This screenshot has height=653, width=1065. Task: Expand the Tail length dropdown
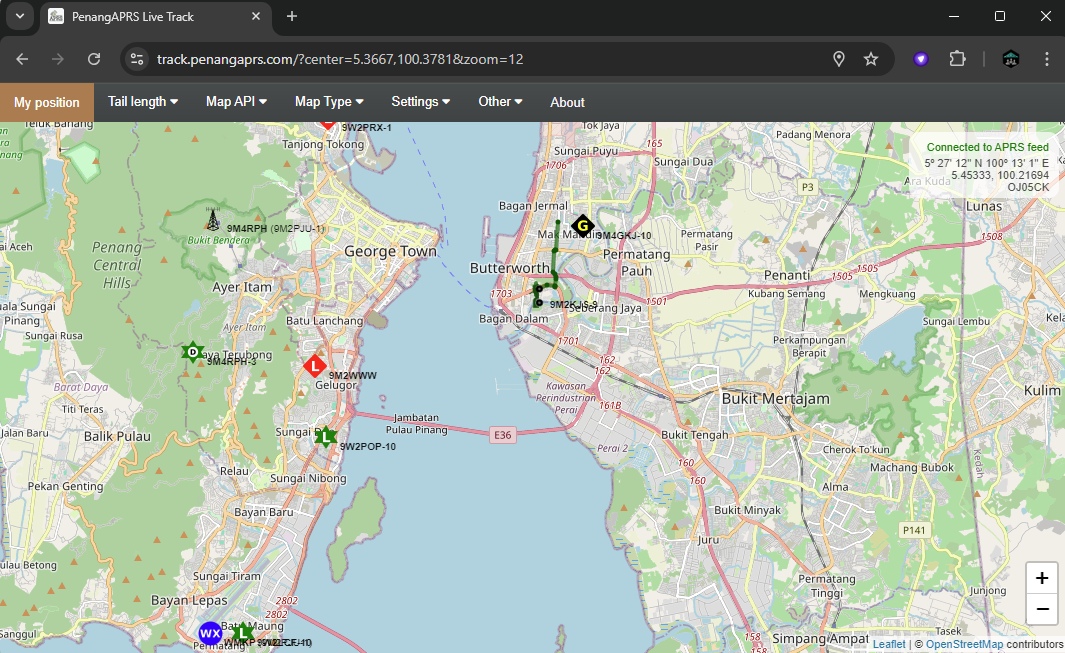point(143,102)
